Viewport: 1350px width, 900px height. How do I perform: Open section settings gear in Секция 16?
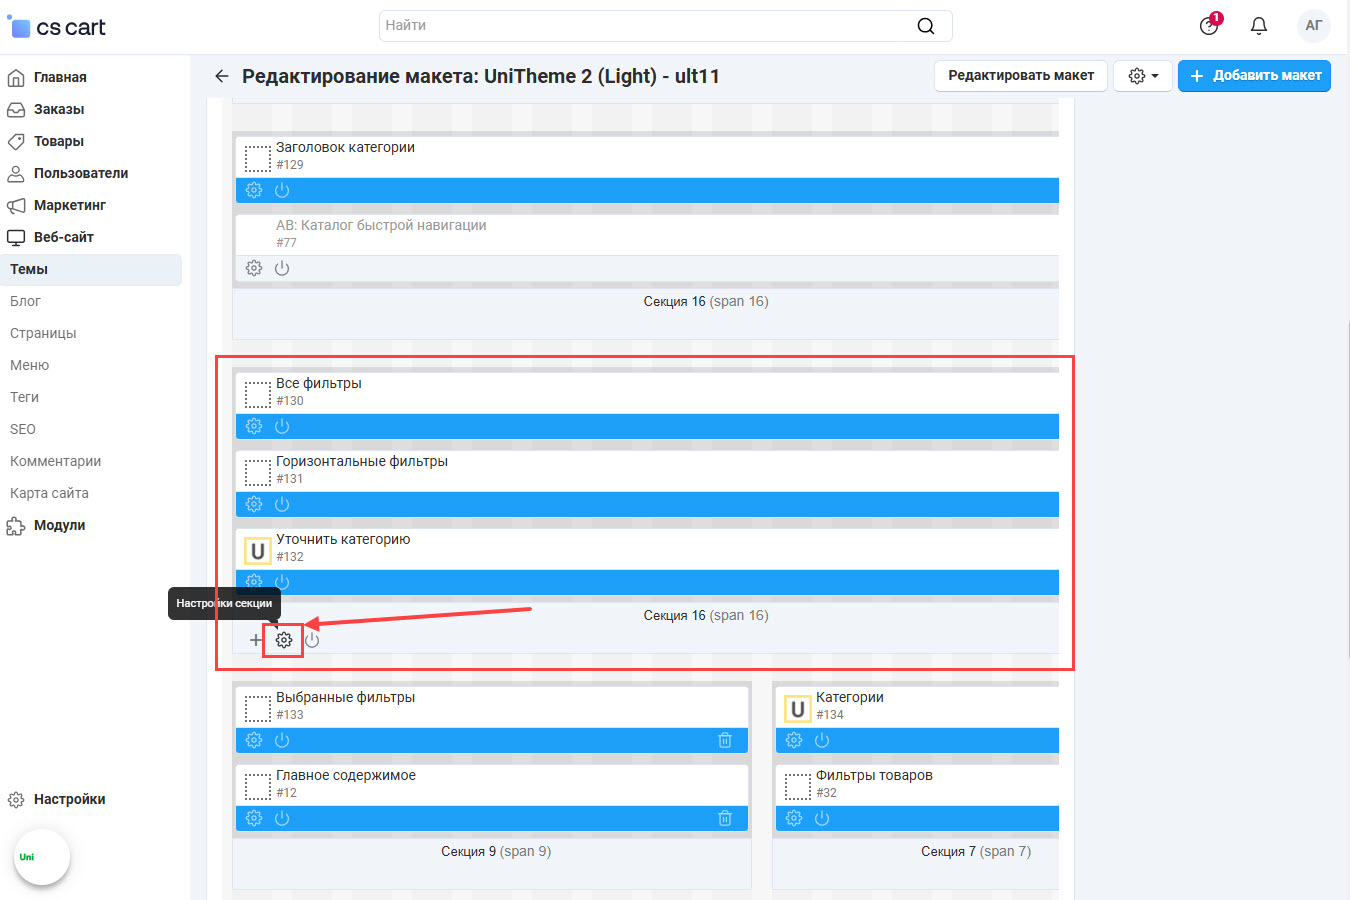click(x=284, y=640)
